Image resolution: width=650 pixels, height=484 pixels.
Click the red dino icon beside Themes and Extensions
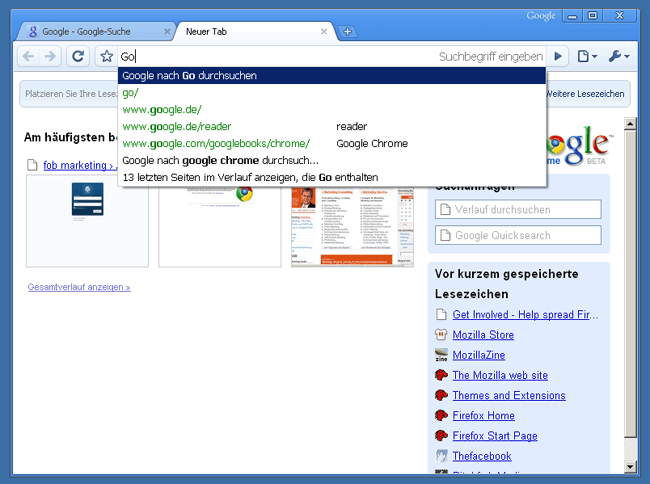[x=441, y=395]
